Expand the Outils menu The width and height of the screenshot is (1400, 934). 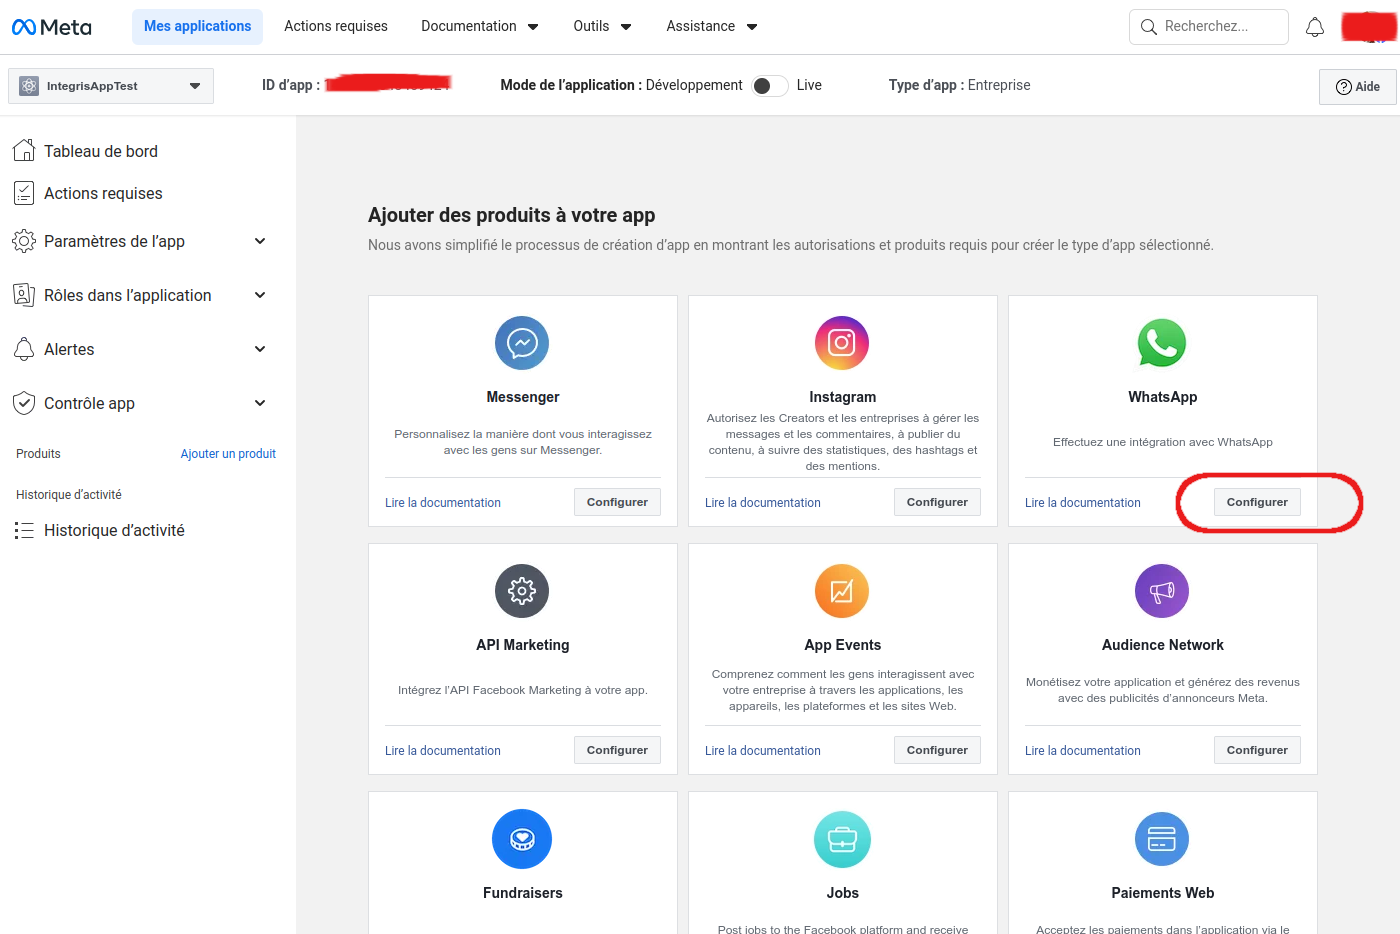pos(602,27)
